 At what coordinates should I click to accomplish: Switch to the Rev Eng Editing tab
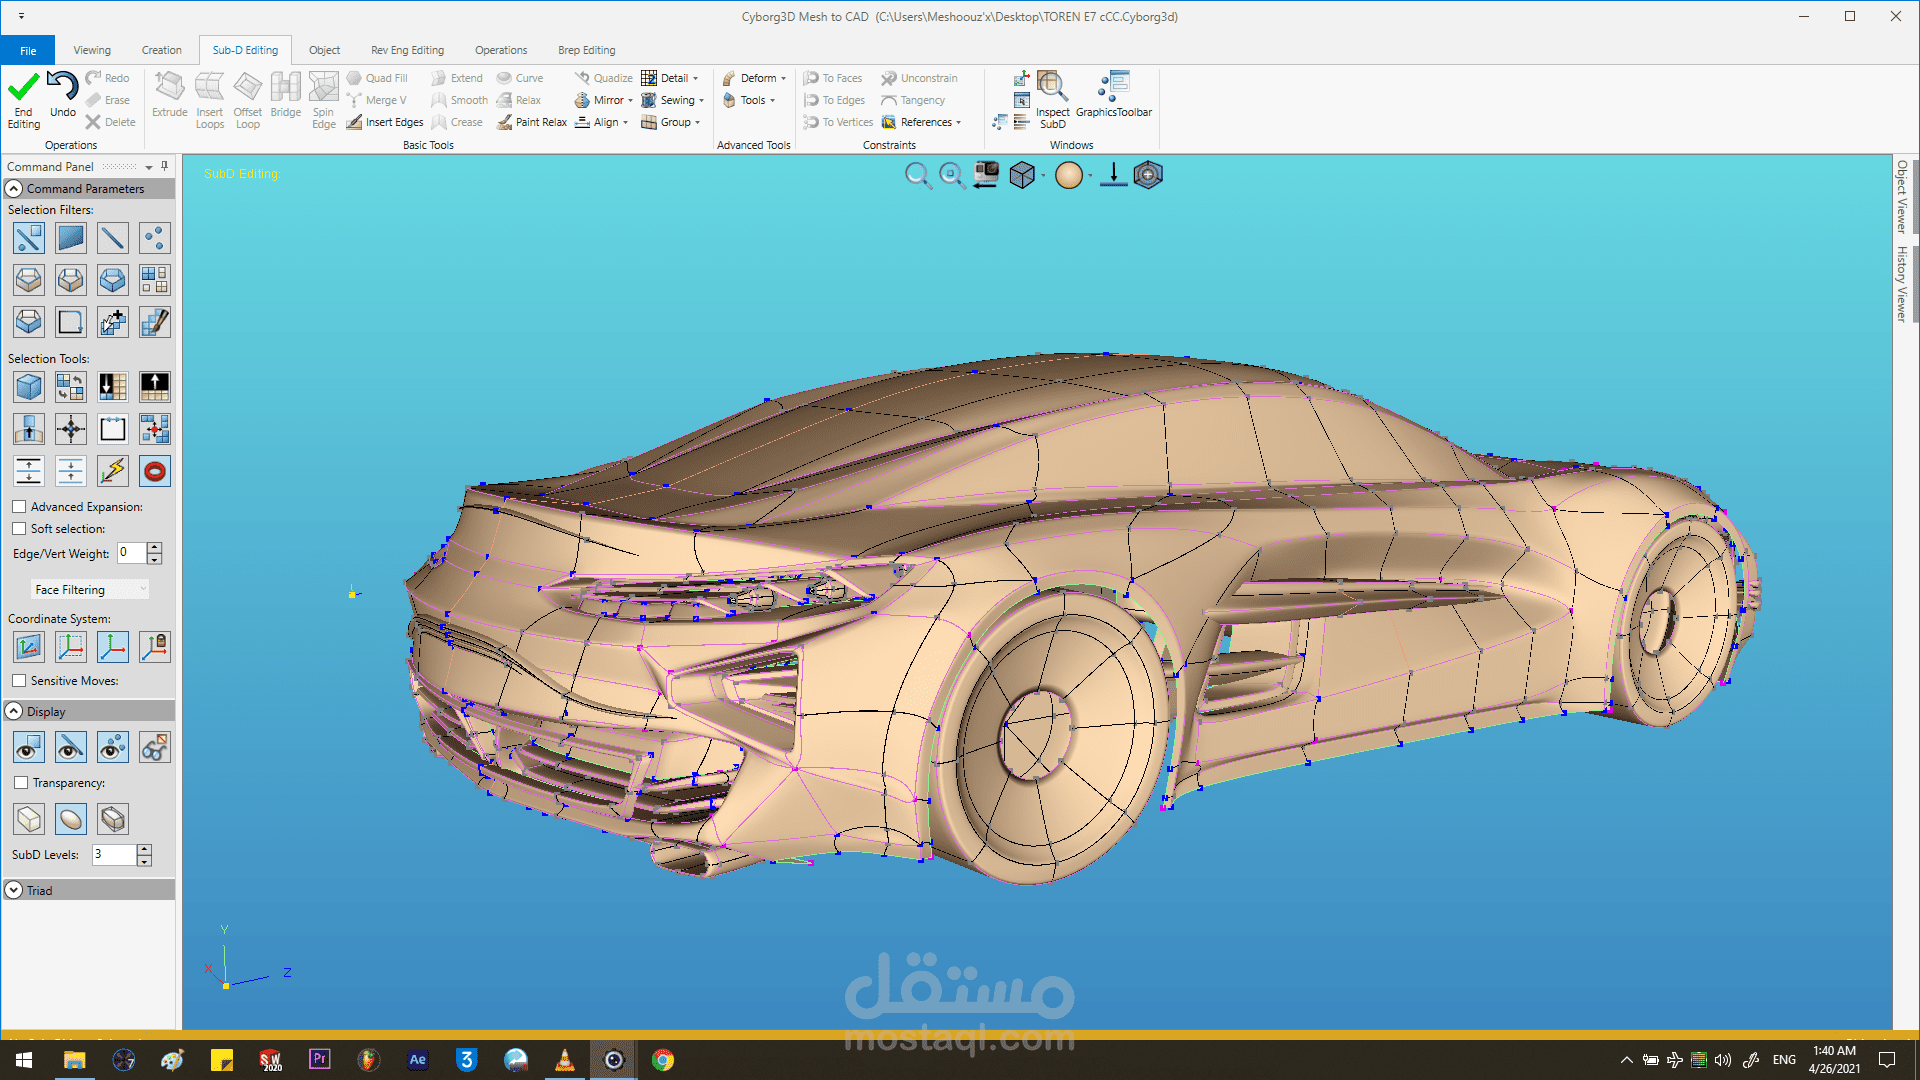[407, 50]
